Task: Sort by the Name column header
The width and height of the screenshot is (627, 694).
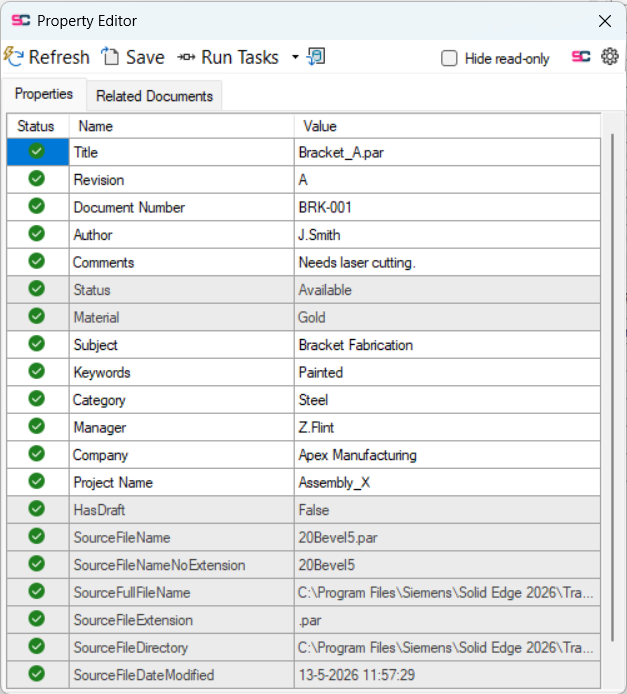Action: [181, 126]
